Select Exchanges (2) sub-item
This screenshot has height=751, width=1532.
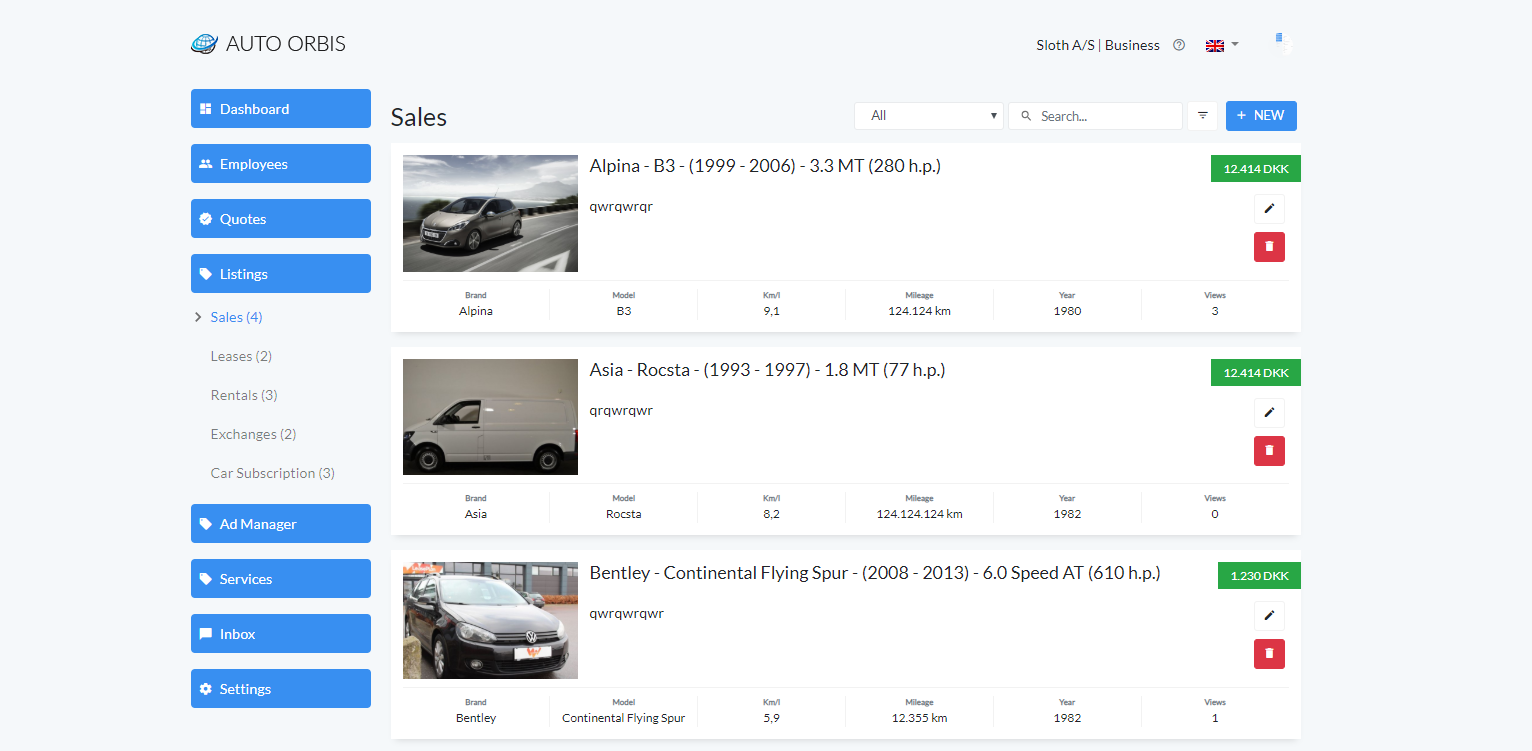coord(253,434)
